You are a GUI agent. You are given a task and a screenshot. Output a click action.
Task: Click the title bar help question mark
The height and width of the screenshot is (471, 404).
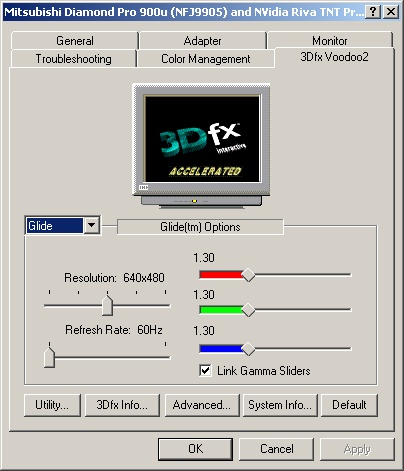(373, 12)
